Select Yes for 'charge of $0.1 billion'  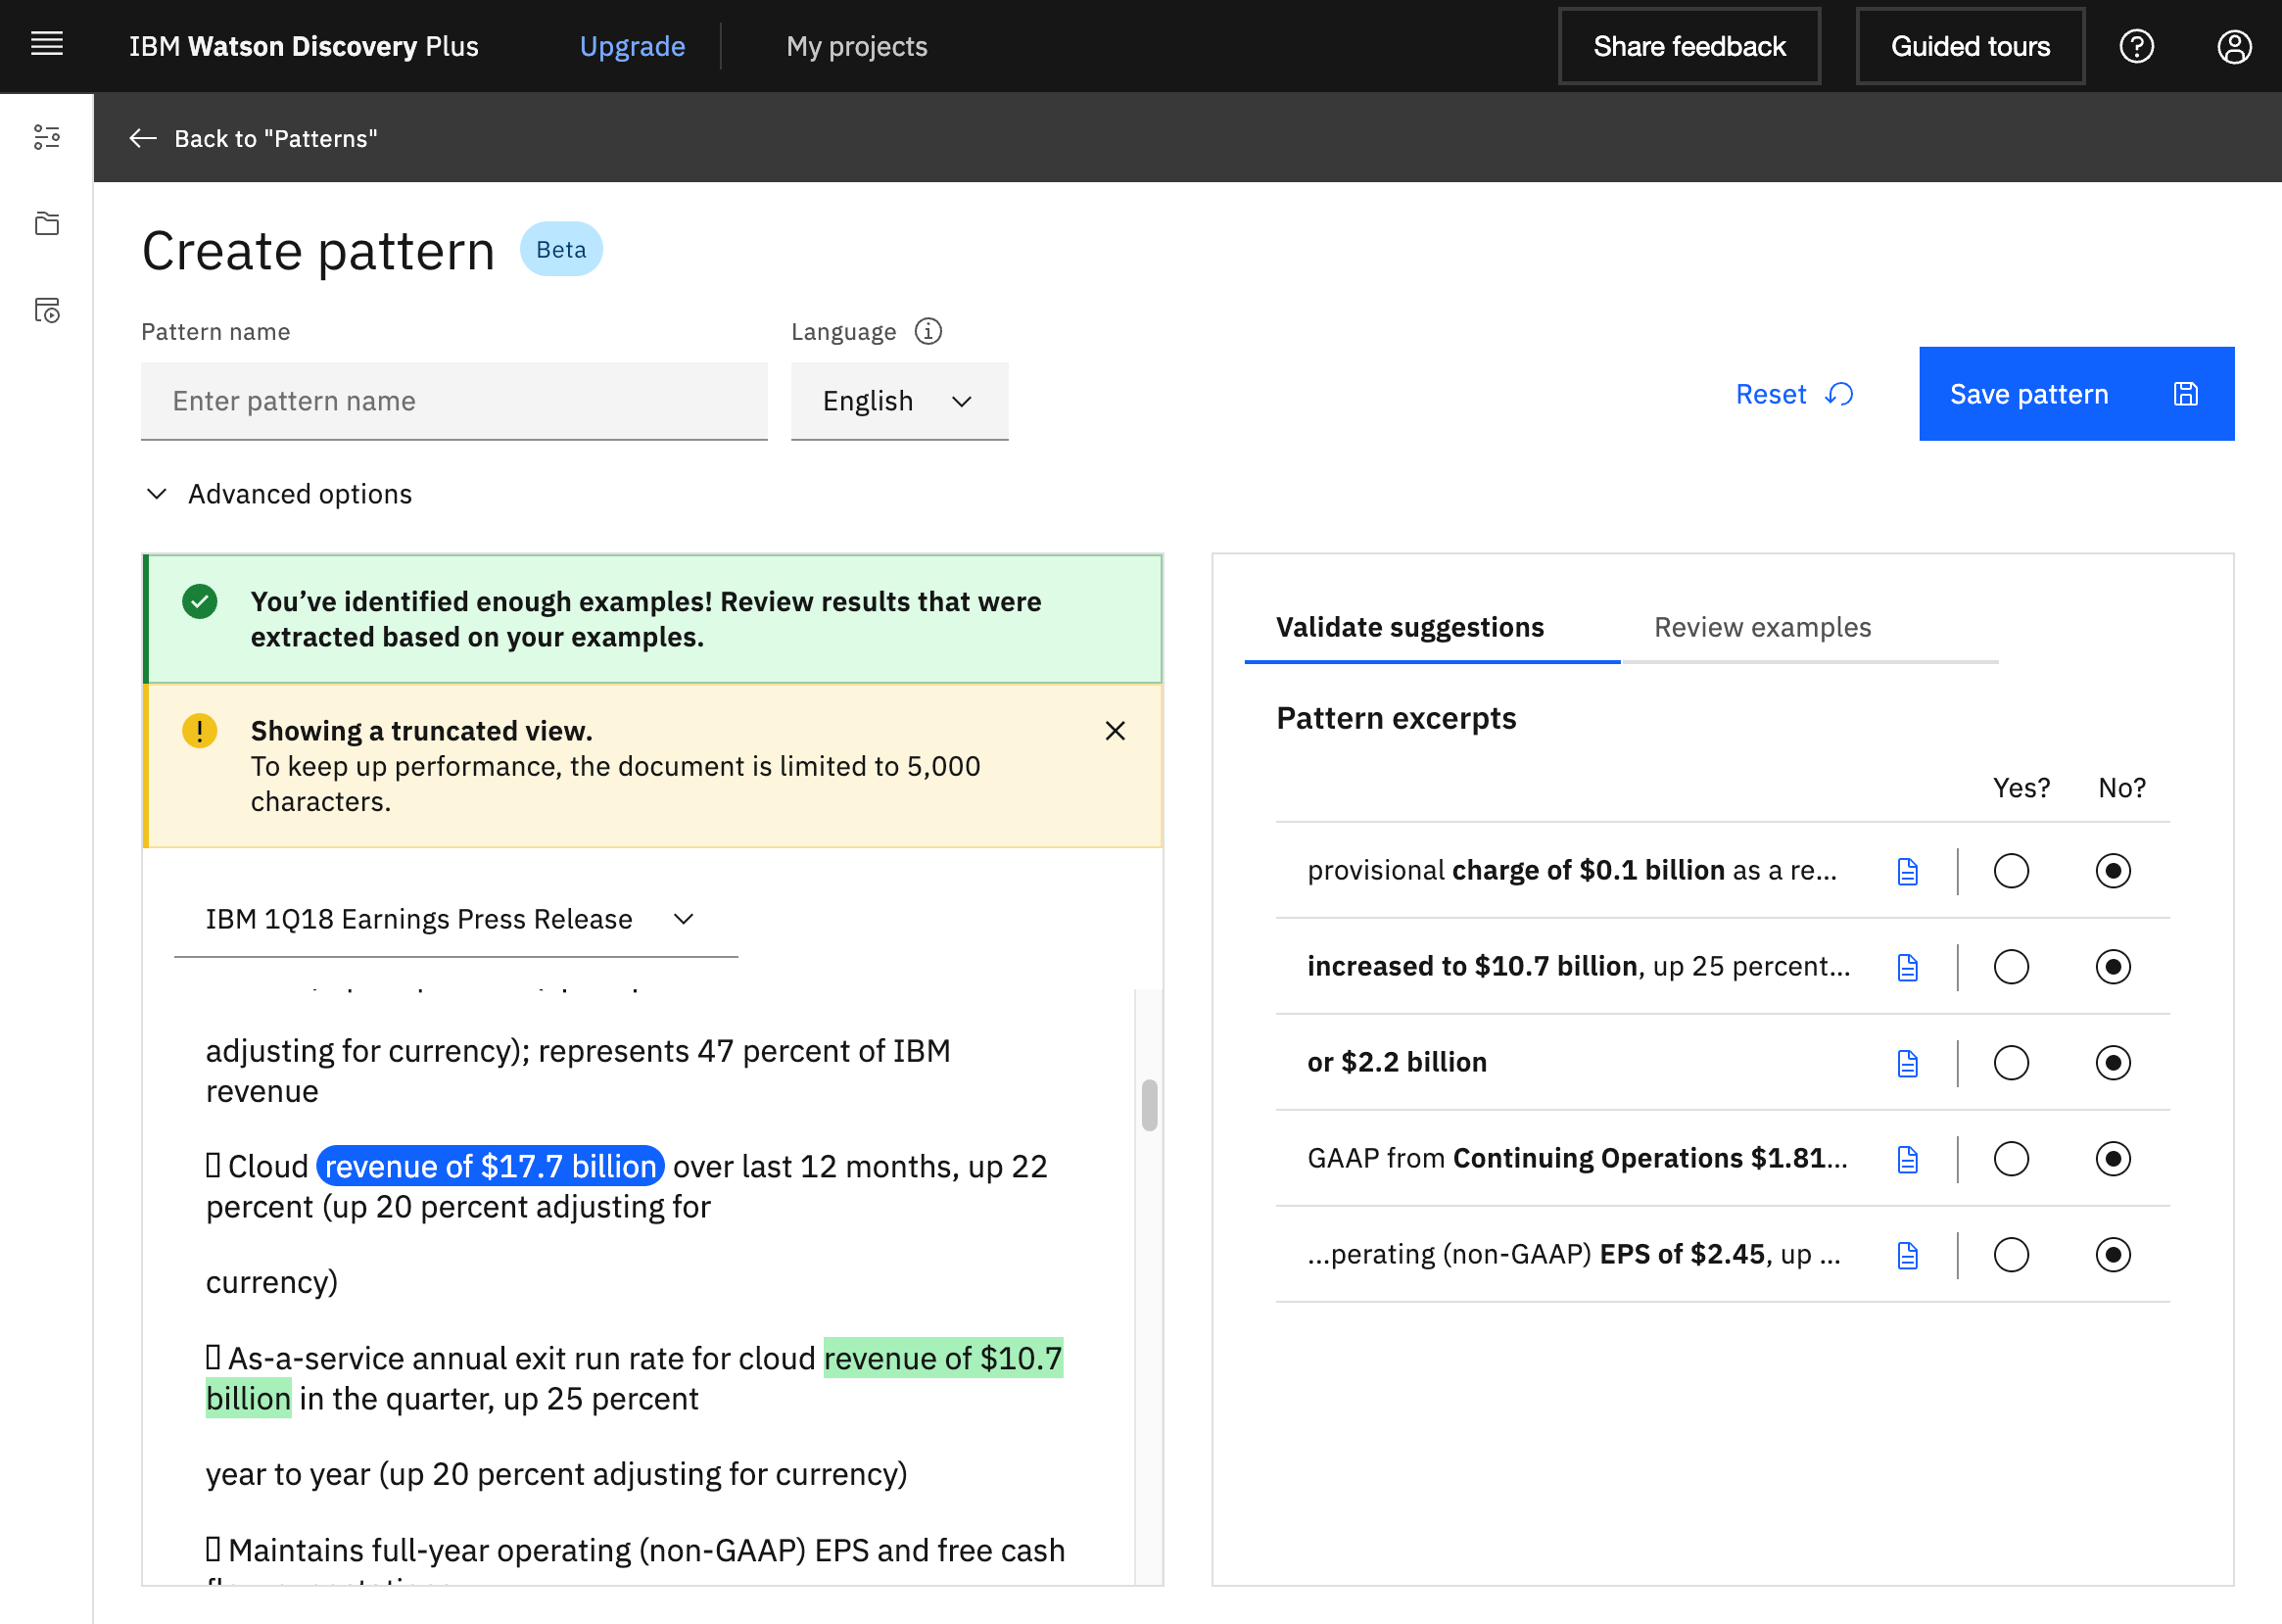[2011, 871]
